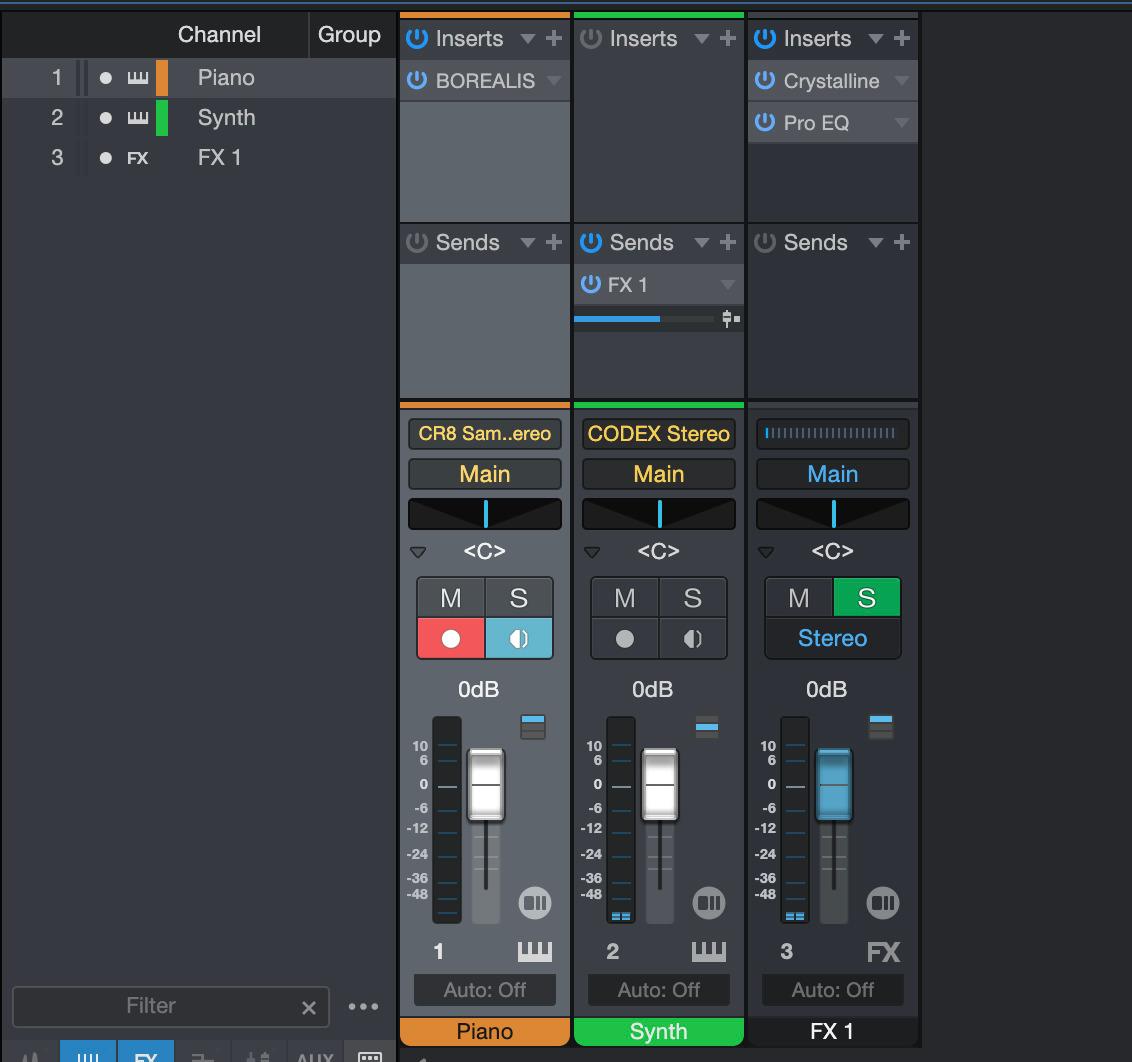The height and width of the screenshot is (1062, 1132).
Task: Toggle all Synth Sends power button
Action: [x=591, y=243]
